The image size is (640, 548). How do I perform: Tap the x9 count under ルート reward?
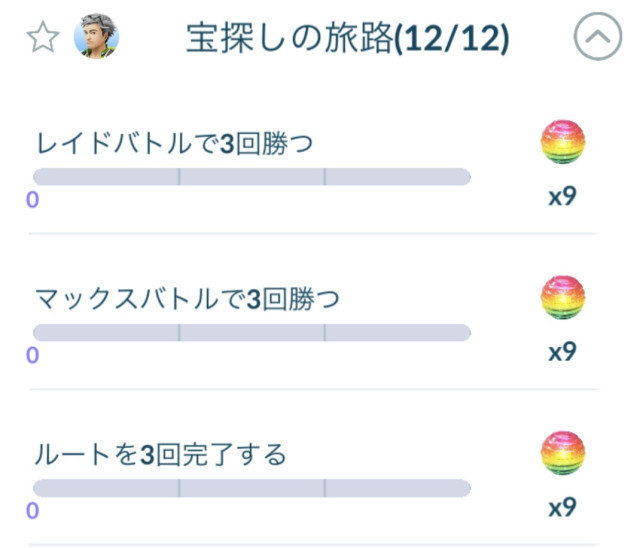562,508
